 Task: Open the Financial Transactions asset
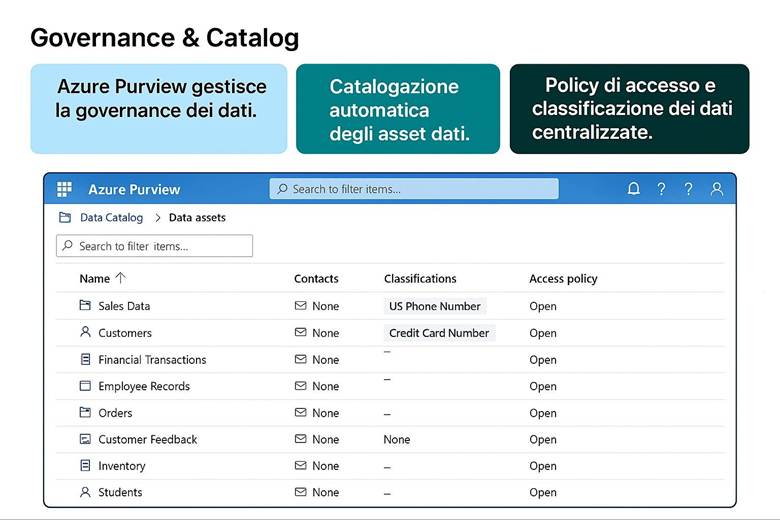coord(152,360)
